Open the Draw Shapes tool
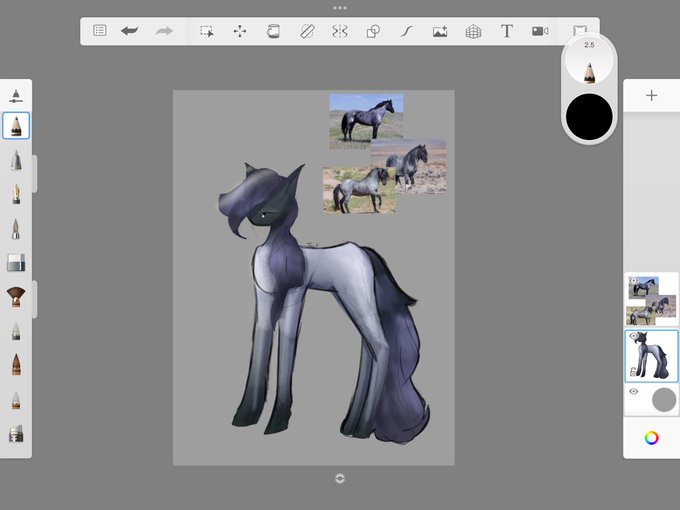The height and width of the screenshot is (510, 680). coord(373,31)
